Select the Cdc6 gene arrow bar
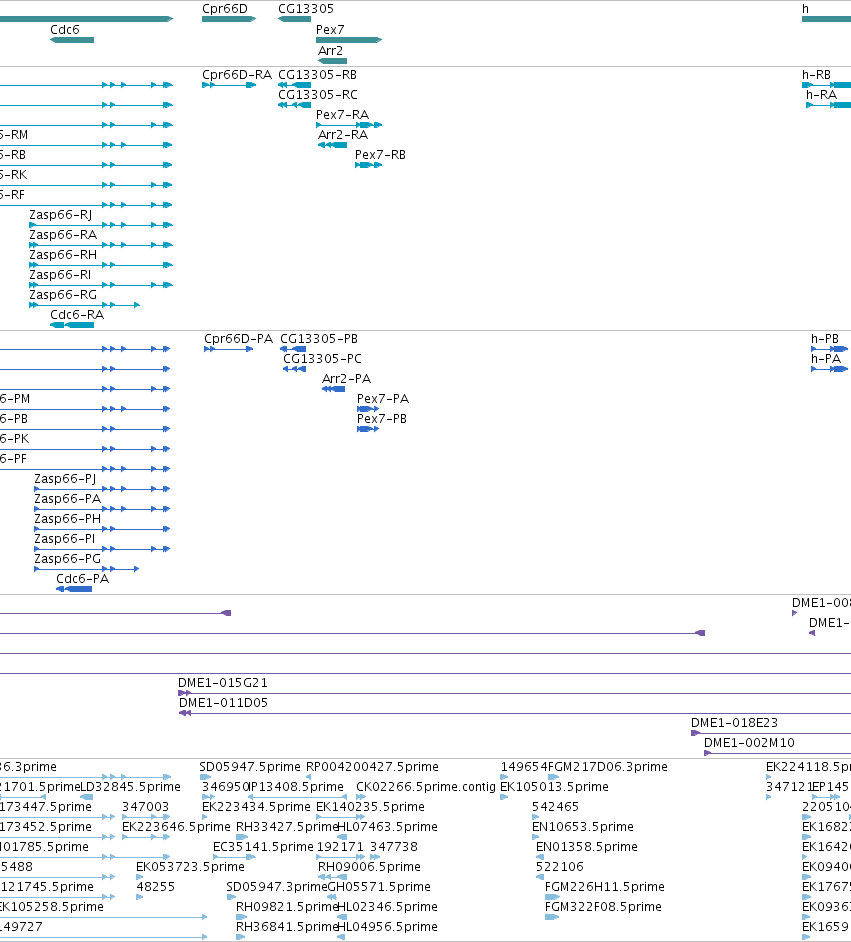851x942 pixels. [x=71, y=40]
